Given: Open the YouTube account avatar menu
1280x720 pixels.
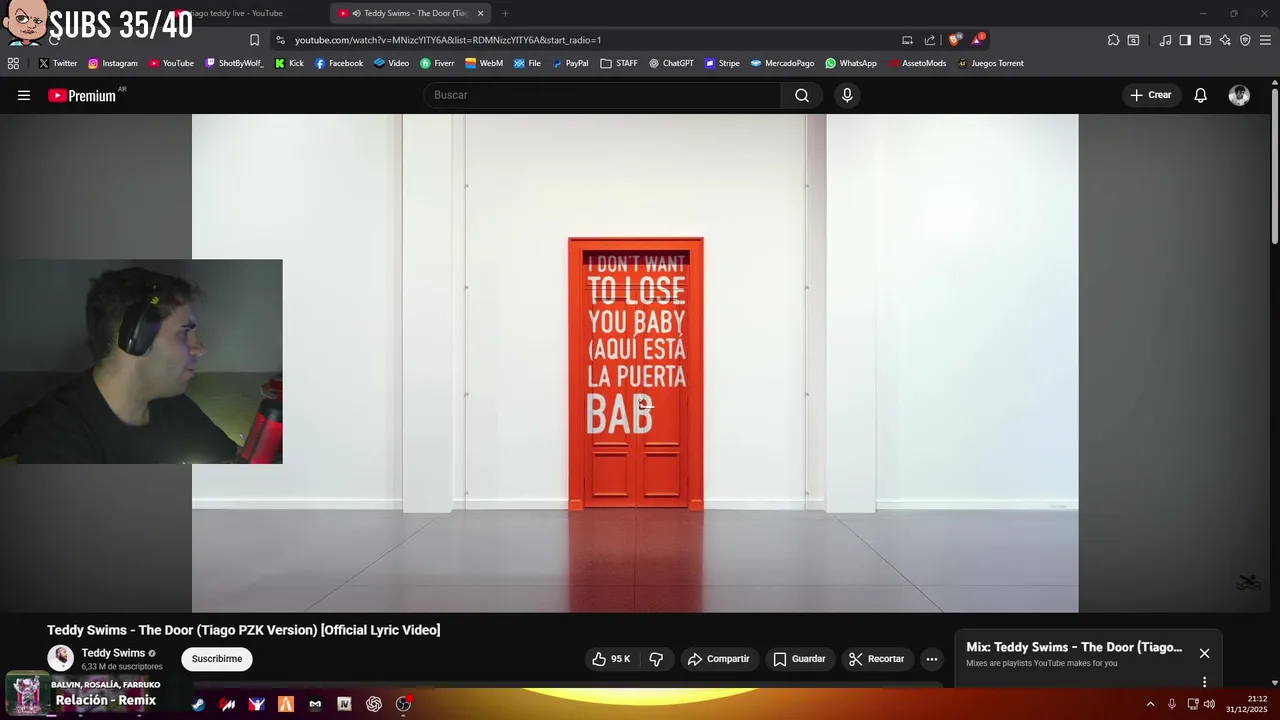Looking at the screenshot, I should pyautogui.click(x=1239, y=95).
